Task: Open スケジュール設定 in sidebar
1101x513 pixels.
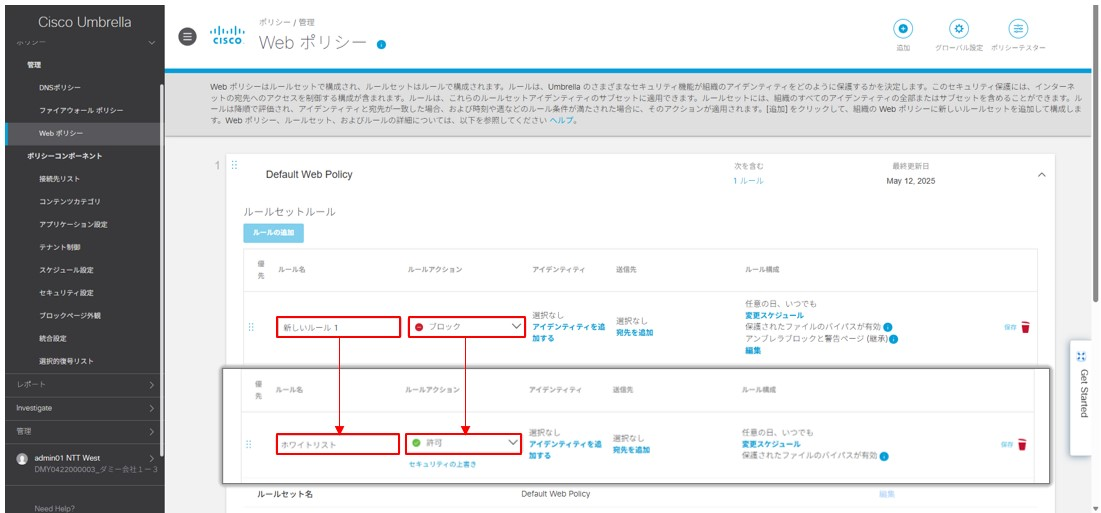Action: (66, 270)
